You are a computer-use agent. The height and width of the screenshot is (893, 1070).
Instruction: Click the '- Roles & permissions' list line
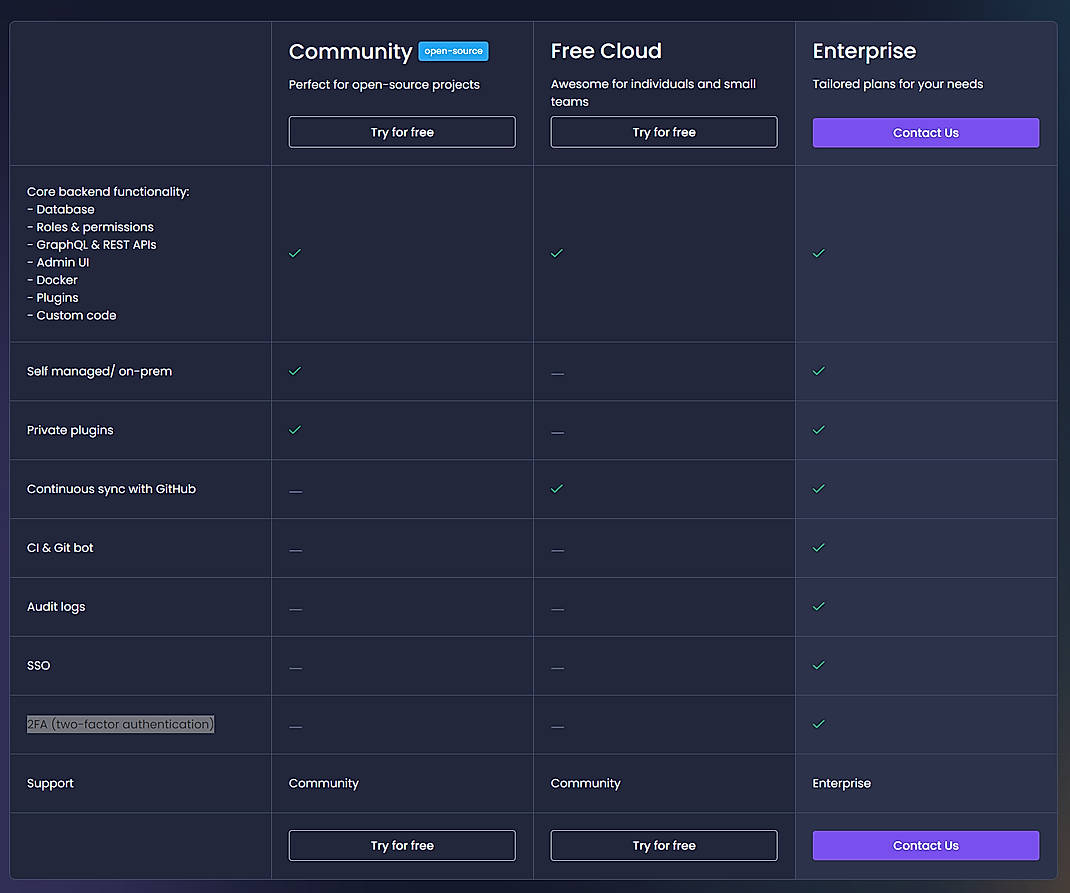tap(90, 227)
